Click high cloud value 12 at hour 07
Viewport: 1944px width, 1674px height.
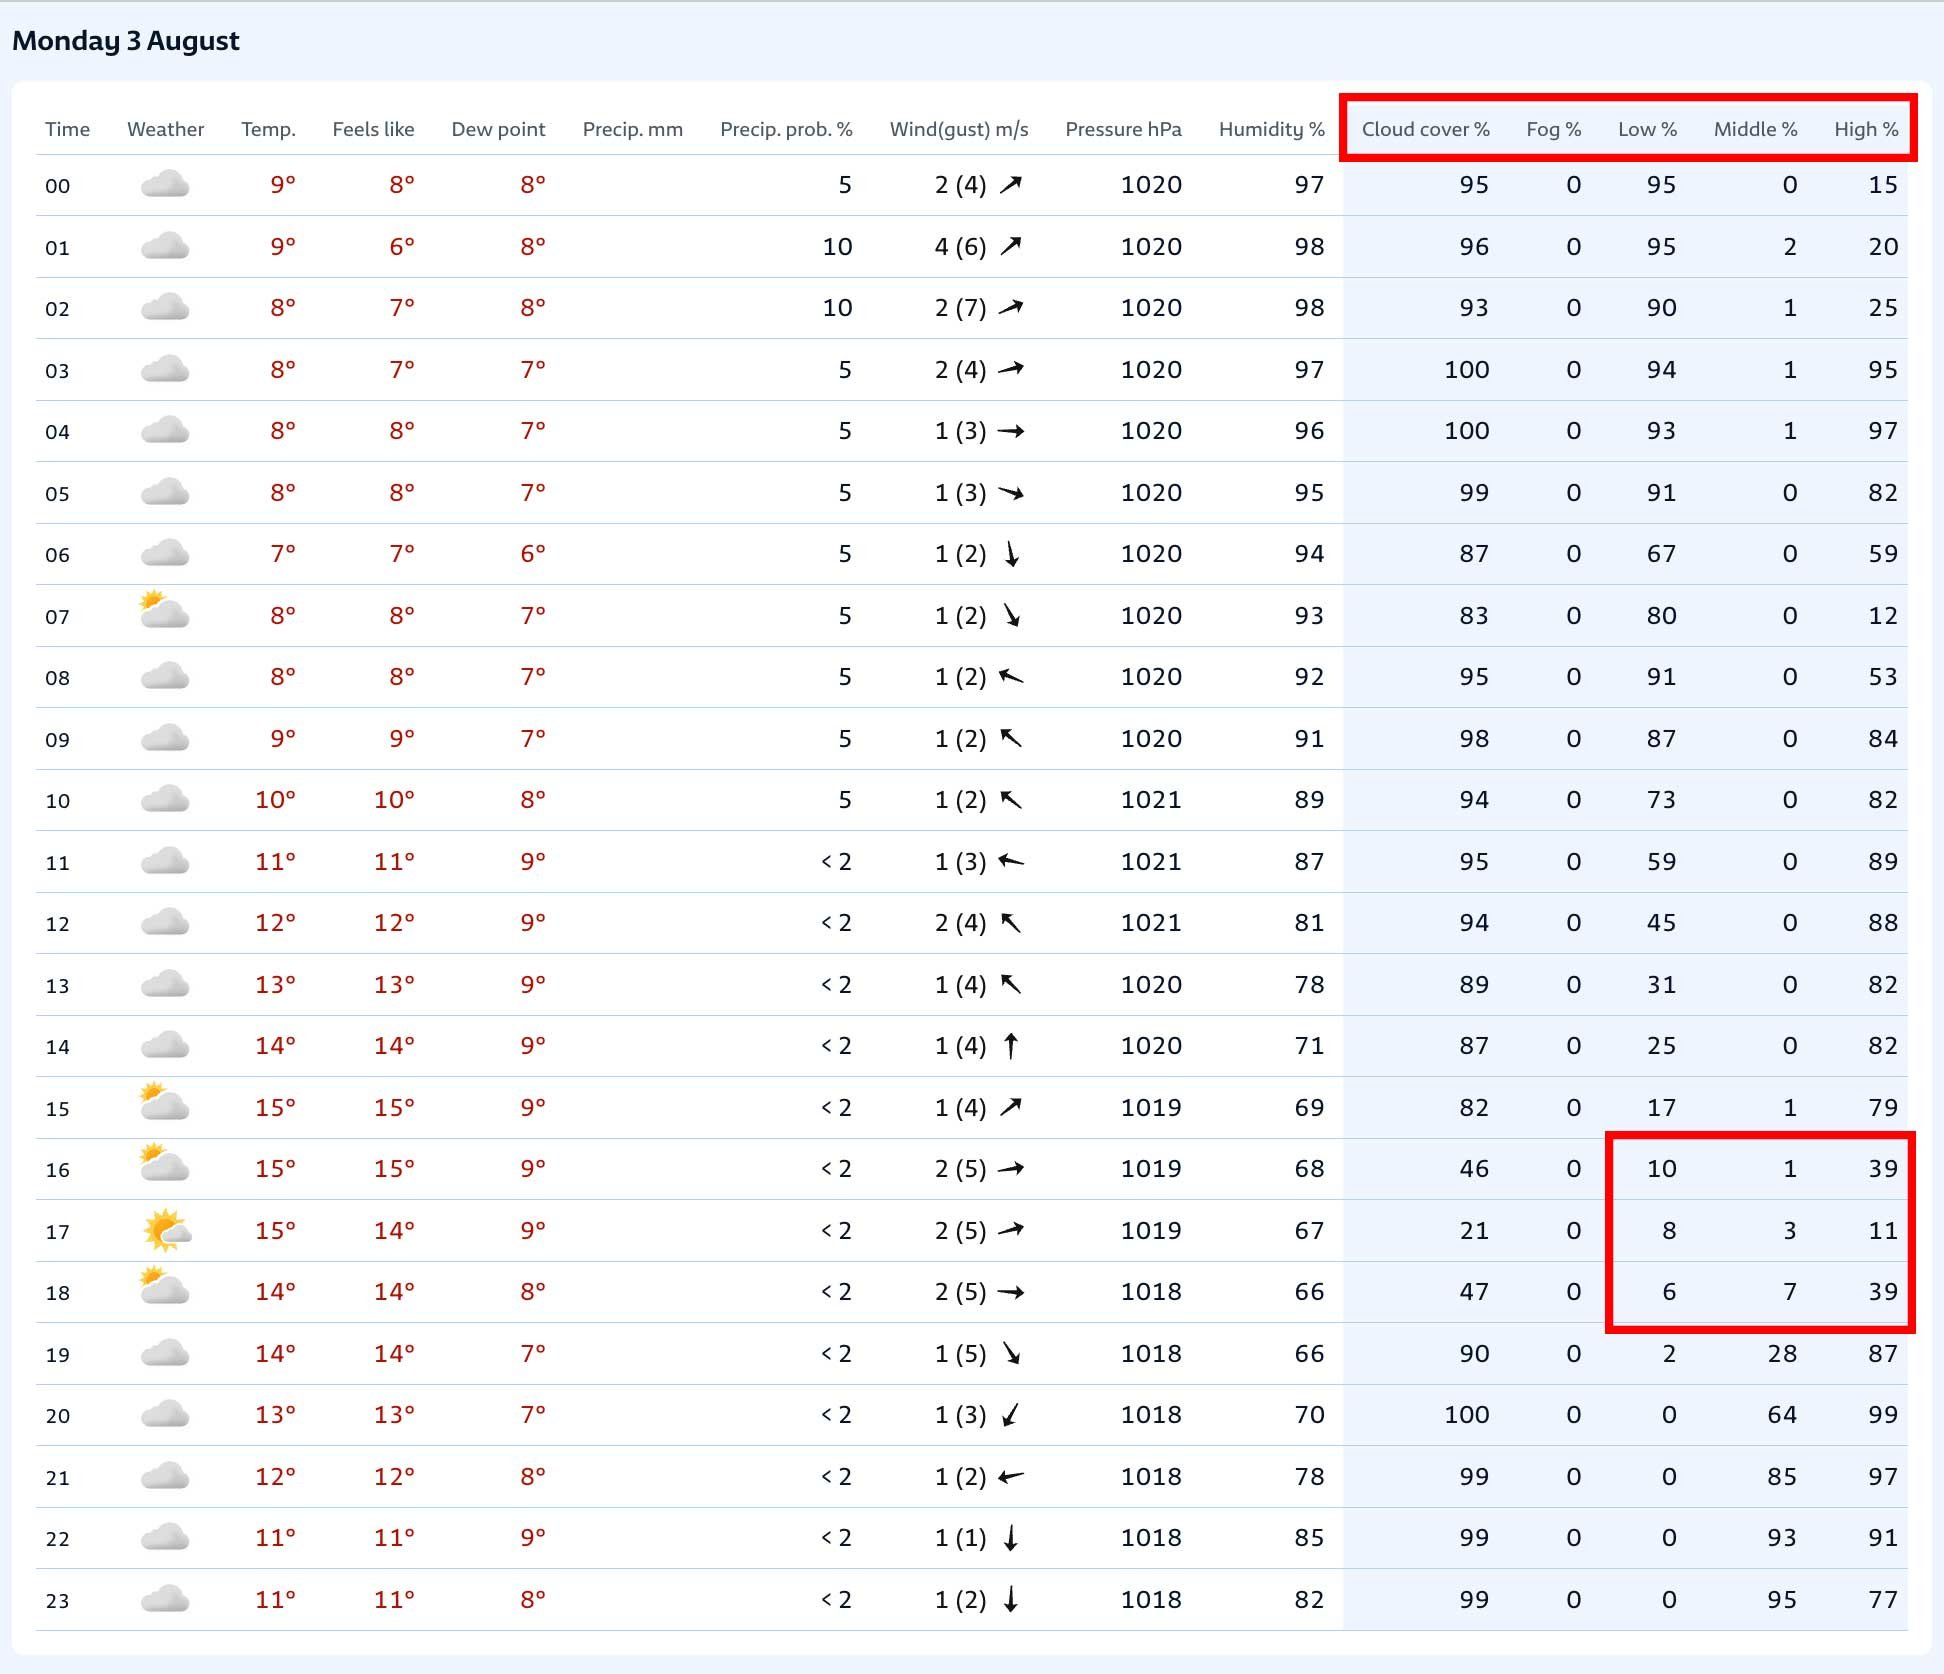coord(1883,616)
